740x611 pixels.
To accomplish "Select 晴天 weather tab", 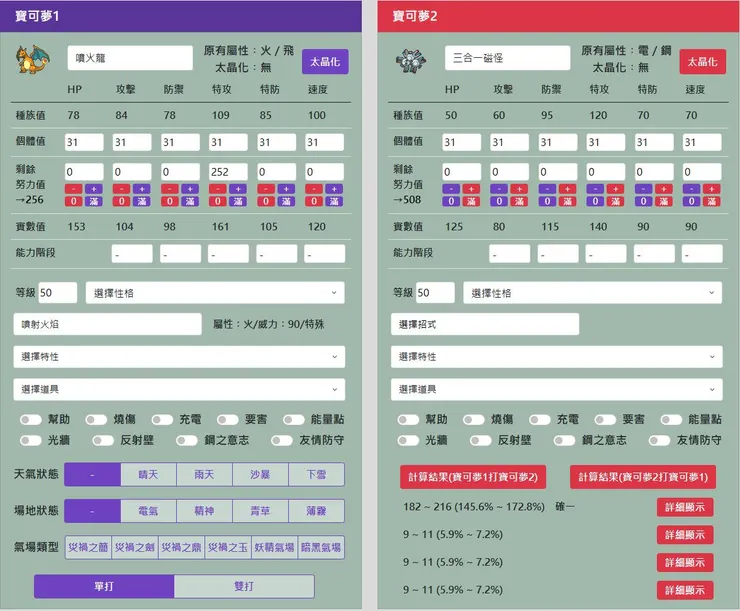I will pos(149,475).
